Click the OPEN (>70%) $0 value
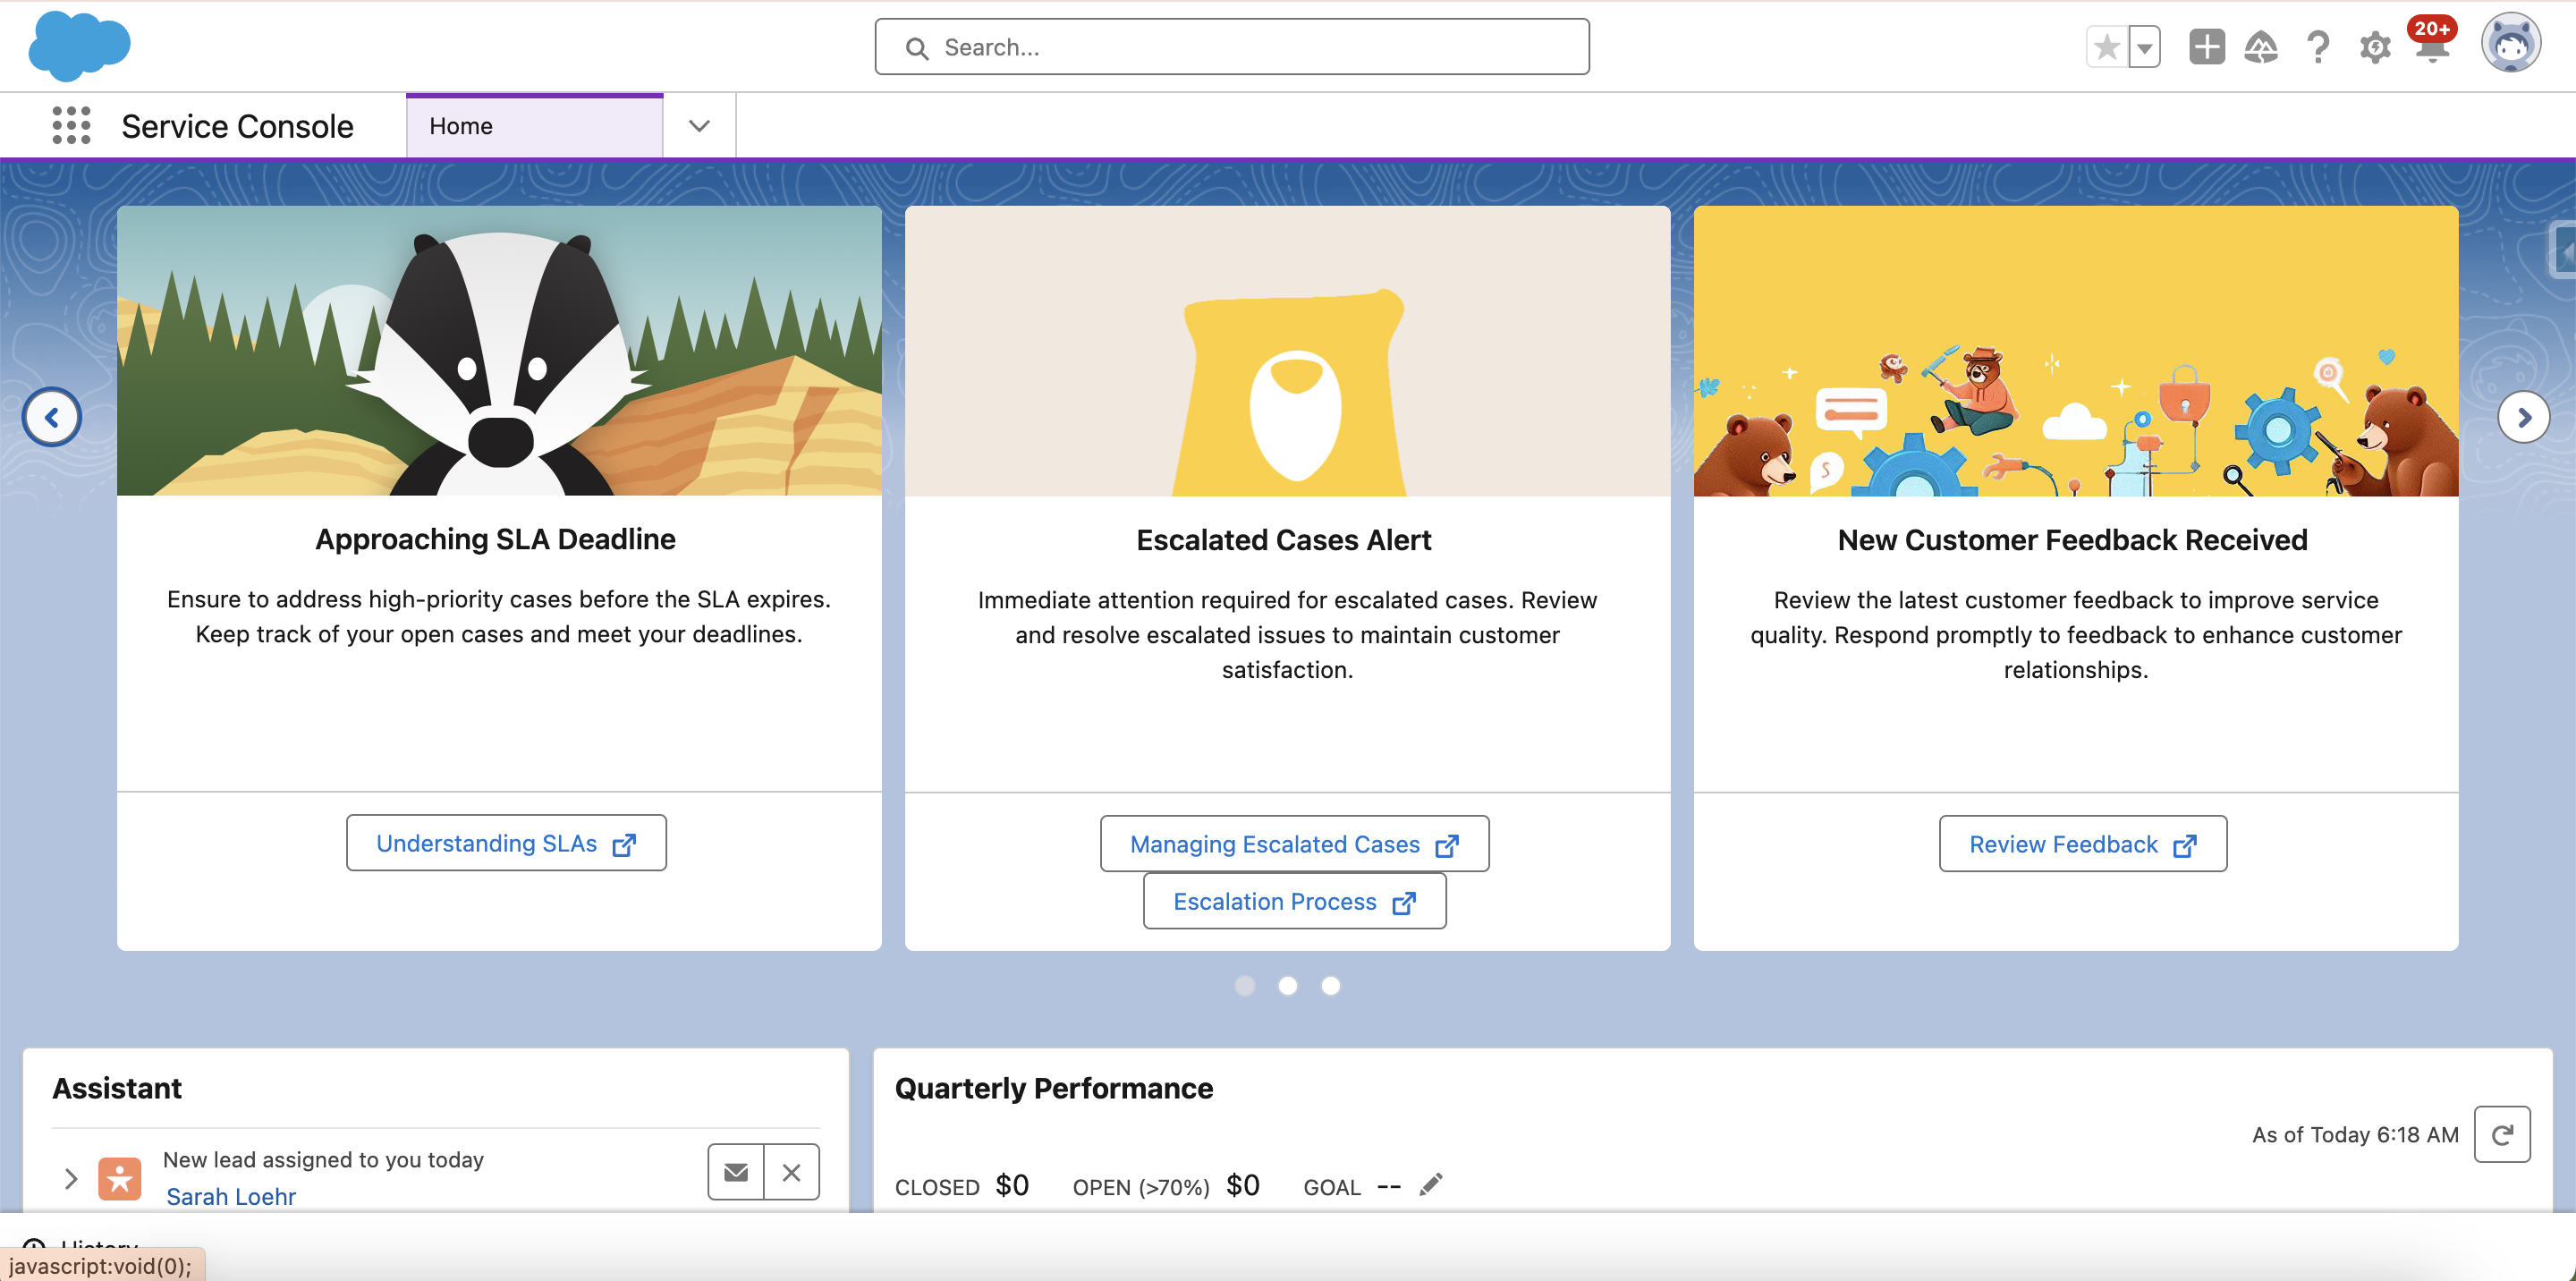 point(1243,1186)
